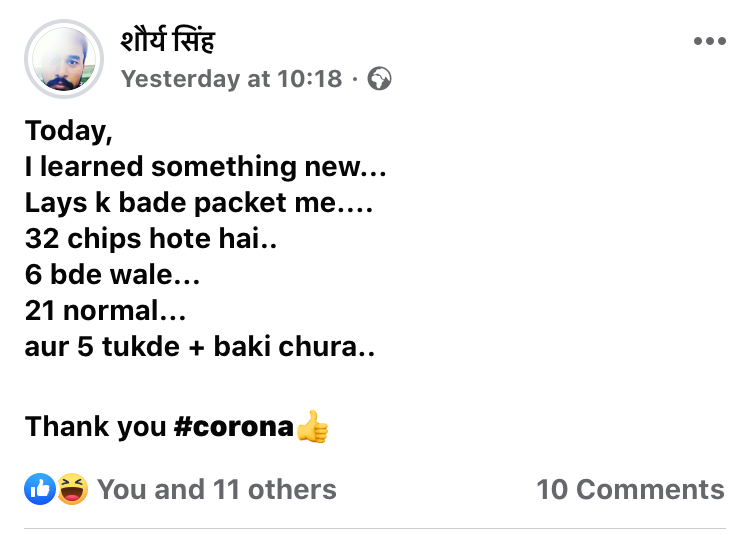This screenshot has width=750, height=544.
Task: Click the Haha laughing reaction icon
Action: [x=72, y=489]
